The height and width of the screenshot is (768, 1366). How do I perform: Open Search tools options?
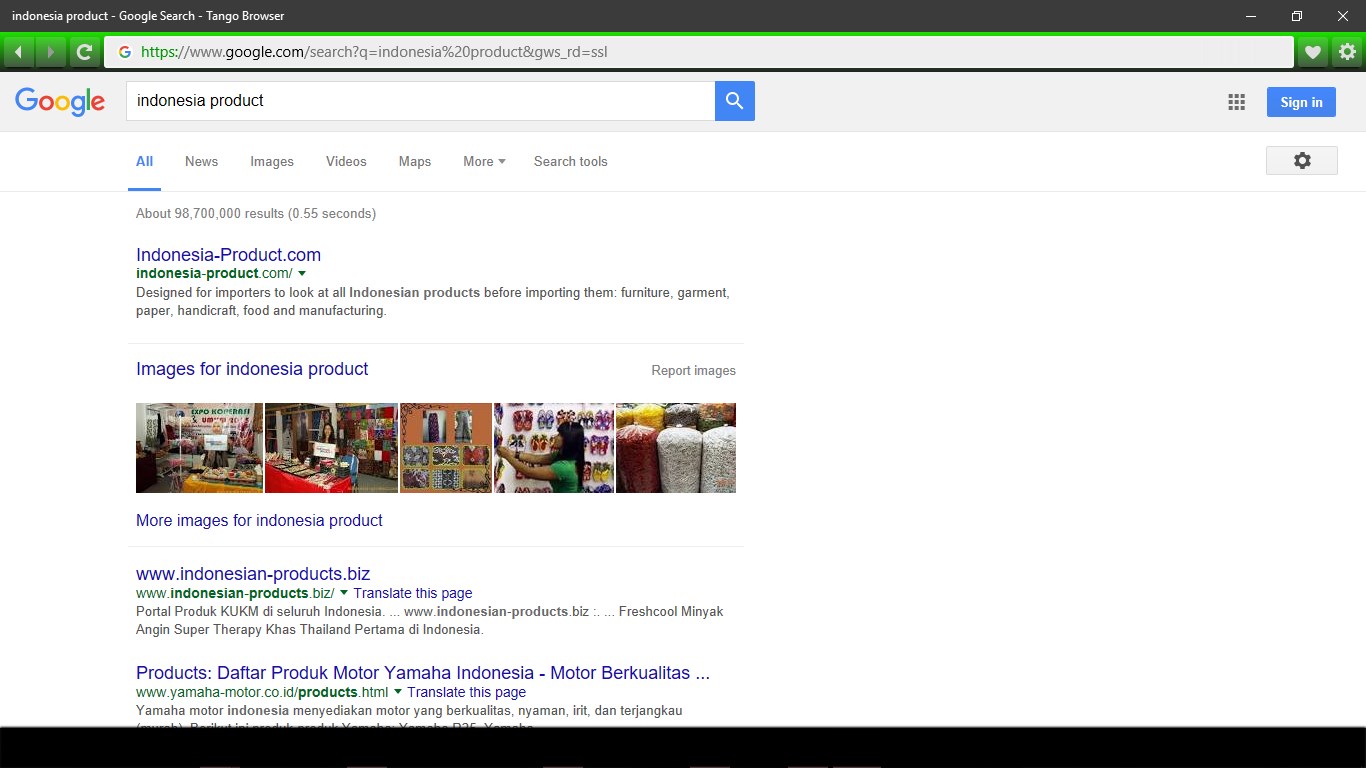(571, 161)
